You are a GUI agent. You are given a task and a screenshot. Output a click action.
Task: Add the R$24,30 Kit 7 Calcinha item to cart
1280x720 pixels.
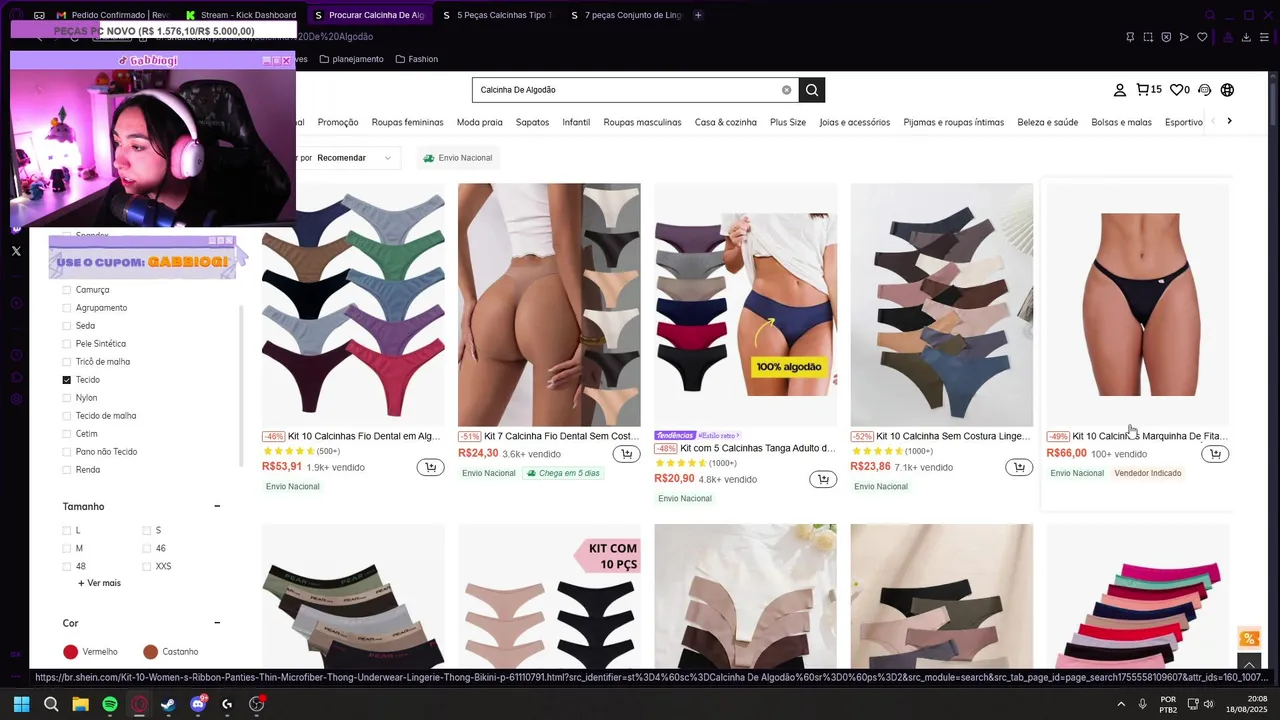(x=626, y=454)
